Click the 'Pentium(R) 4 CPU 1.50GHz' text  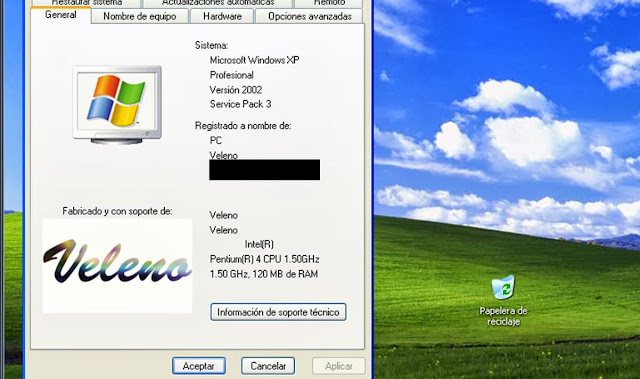(x=264, y=259)
